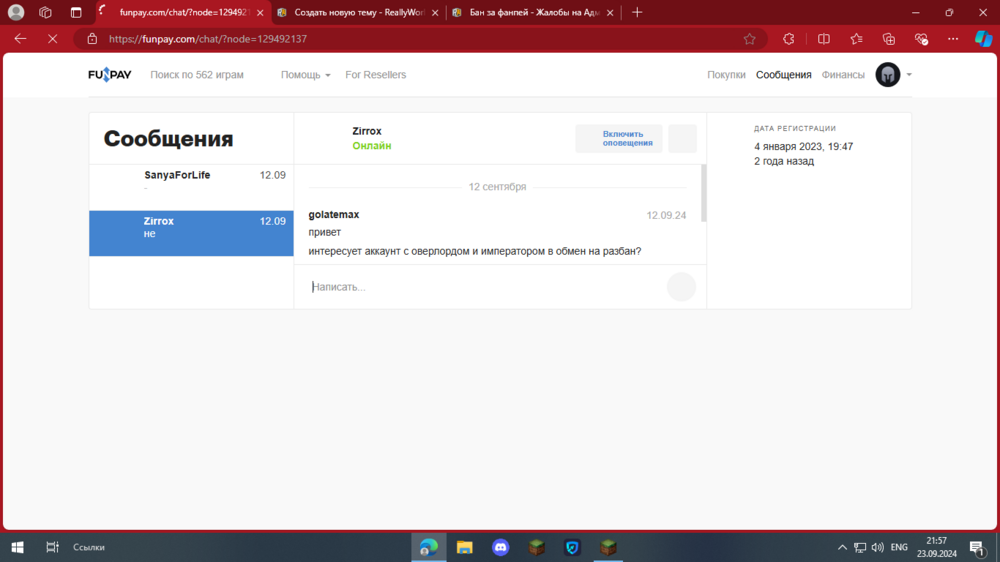The height and width of the screenshot is (562, 1000).
Task: Close the Бан за фанпей tab
Action: (610, 12)
